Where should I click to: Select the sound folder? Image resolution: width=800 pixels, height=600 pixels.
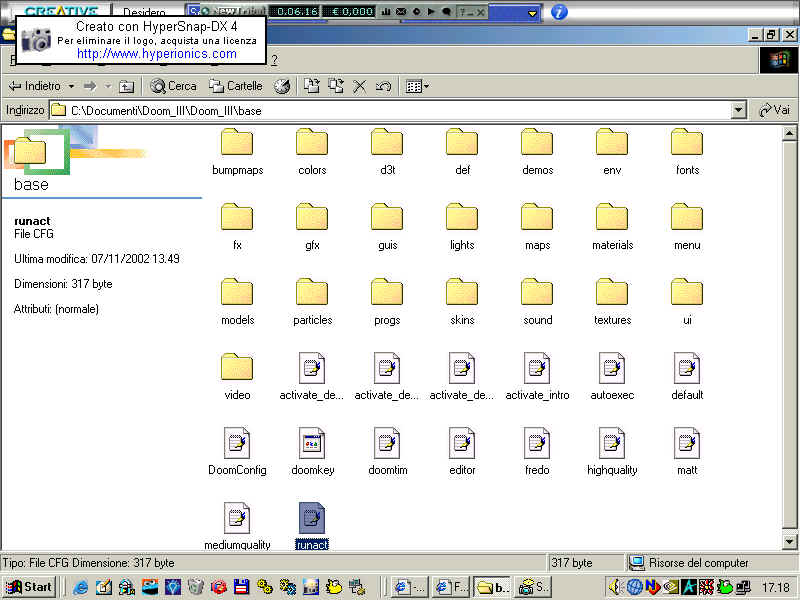[537, 302]
